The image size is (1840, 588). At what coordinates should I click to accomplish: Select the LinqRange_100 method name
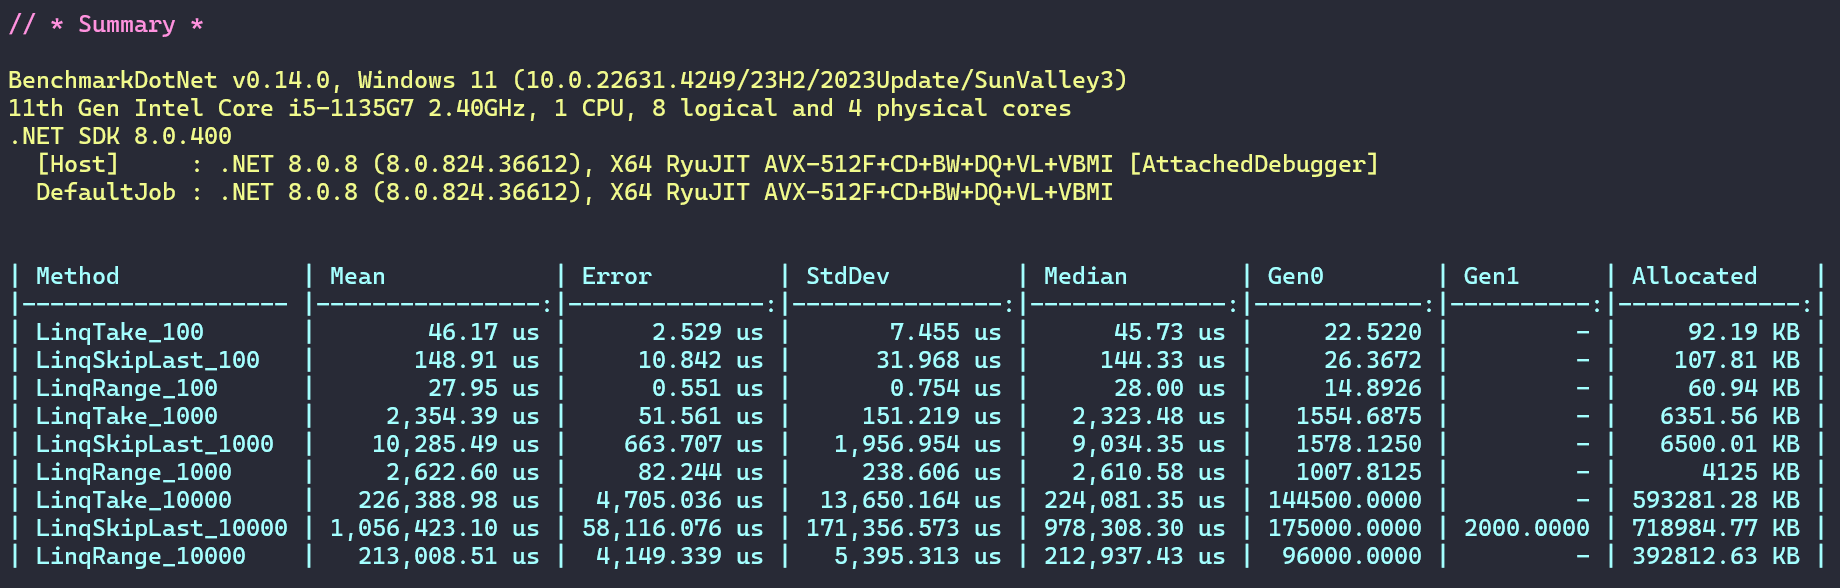(x=126, y=388)
